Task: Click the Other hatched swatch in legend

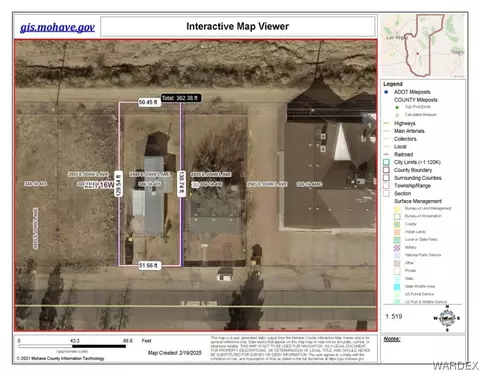Action: pos(397,263)
